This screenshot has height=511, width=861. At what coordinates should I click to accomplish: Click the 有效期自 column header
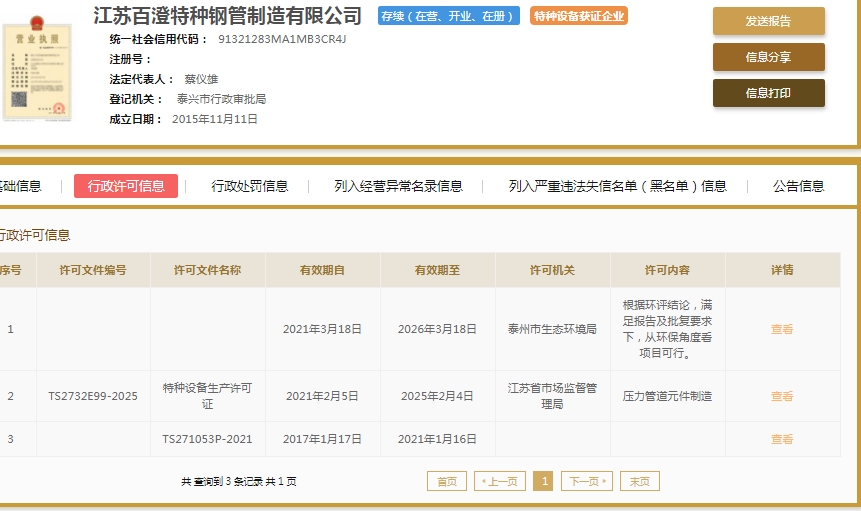[x=322, y=270]
